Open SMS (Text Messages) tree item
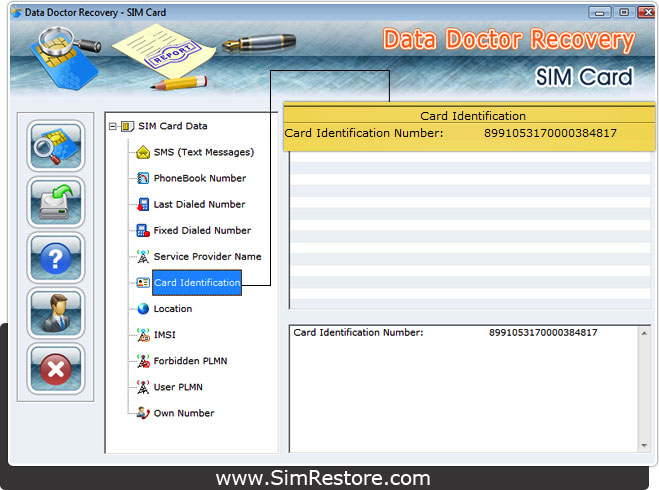The image size is (659, 490). pos(204,152)
